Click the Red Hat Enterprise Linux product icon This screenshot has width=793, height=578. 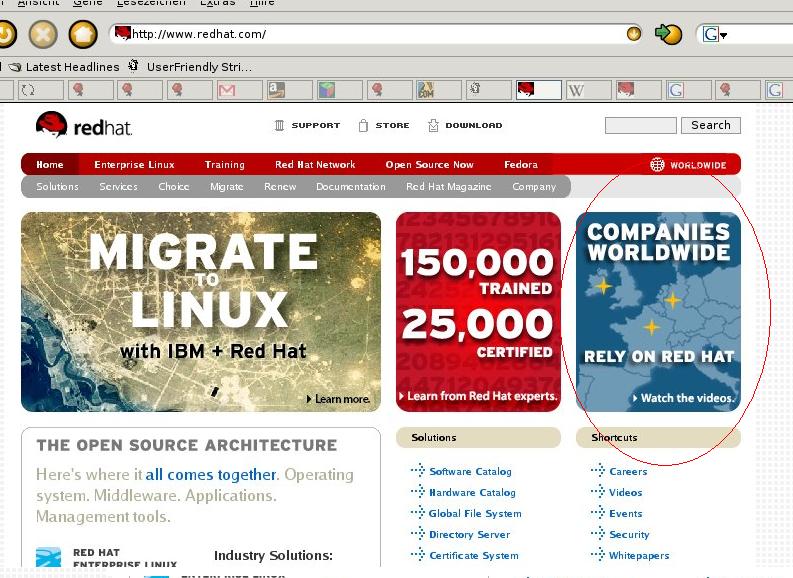click(49, 557)
